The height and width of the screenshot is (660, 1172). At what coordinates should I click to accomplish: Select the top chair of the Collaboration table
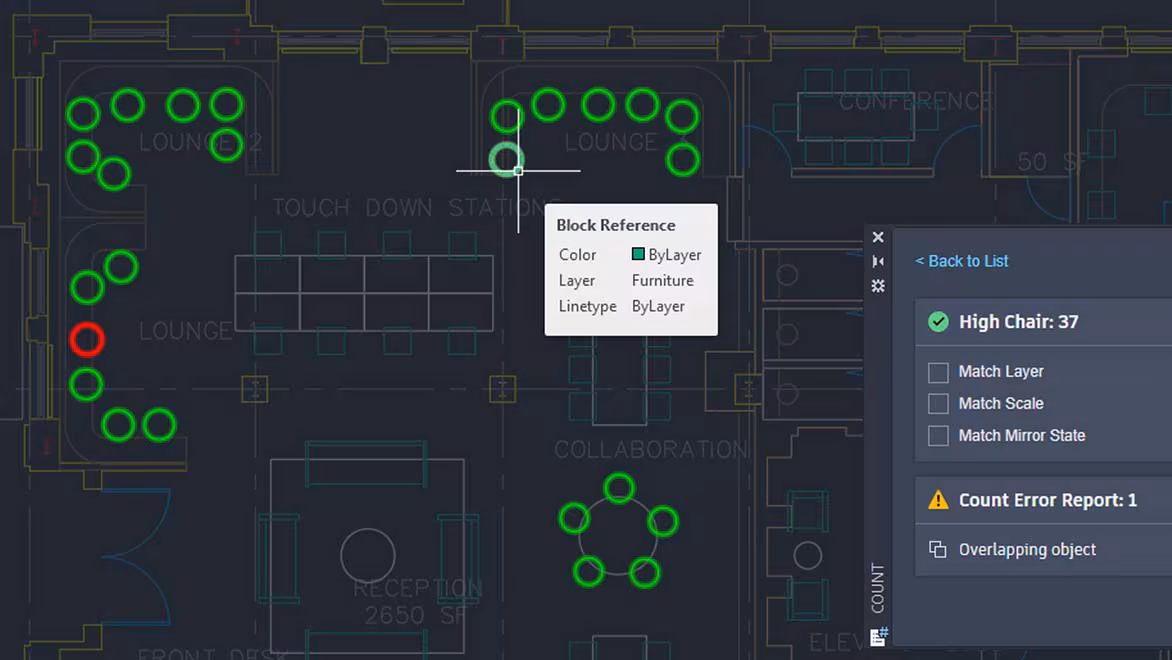point(619,488)
